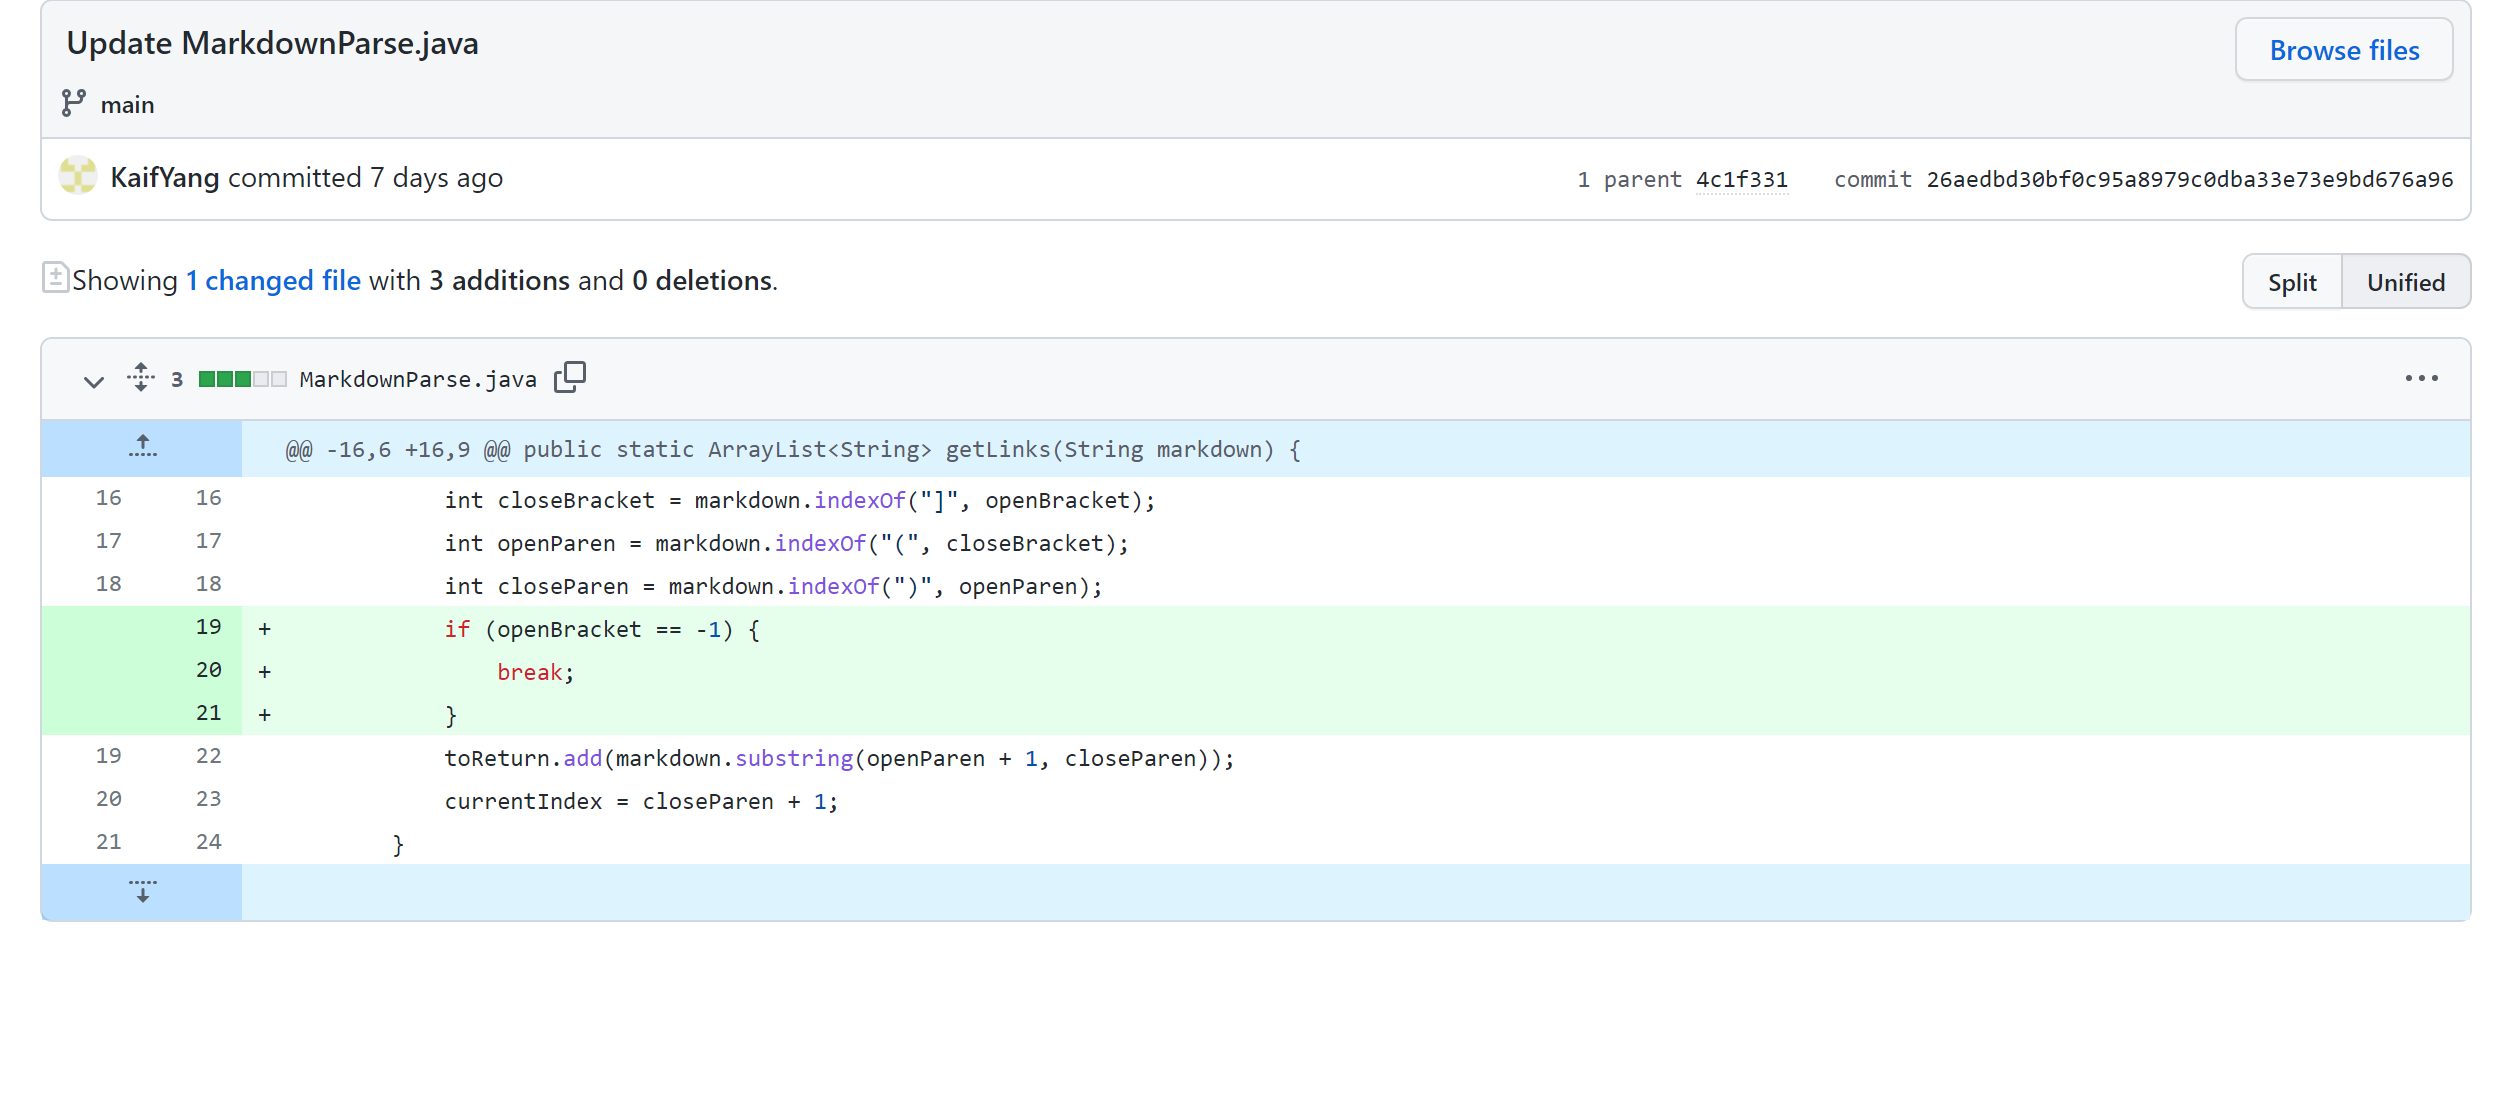Click the Update MarkdownParse.java commit title
This screenshot has width=2508, height=1094.
[272, 43]
